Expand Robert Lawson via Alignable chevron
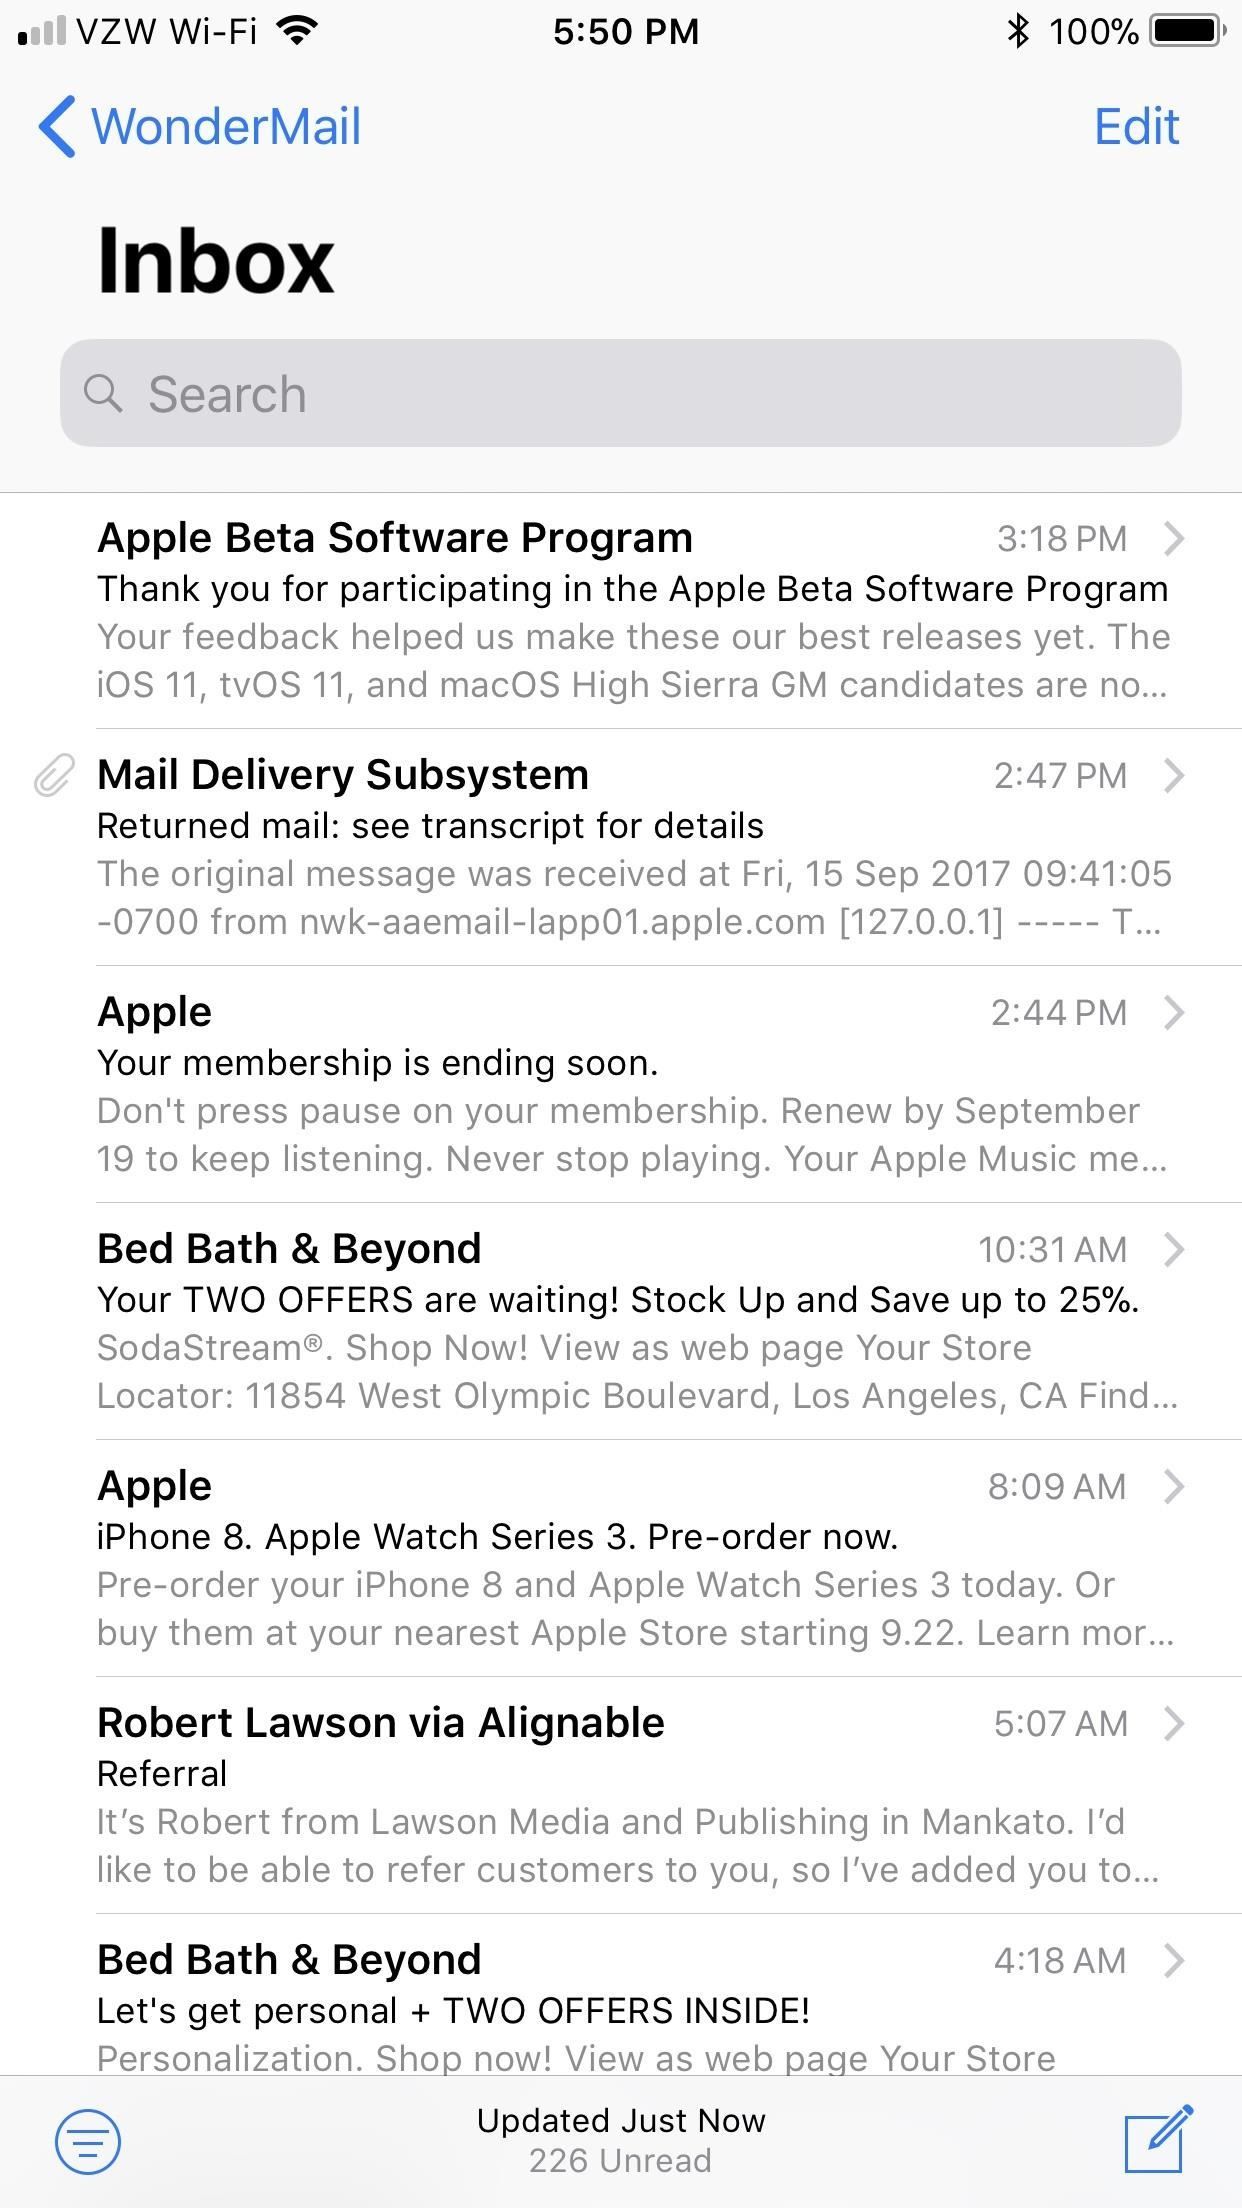Screen dimensions: 1242x2208 (1175, 1723)
